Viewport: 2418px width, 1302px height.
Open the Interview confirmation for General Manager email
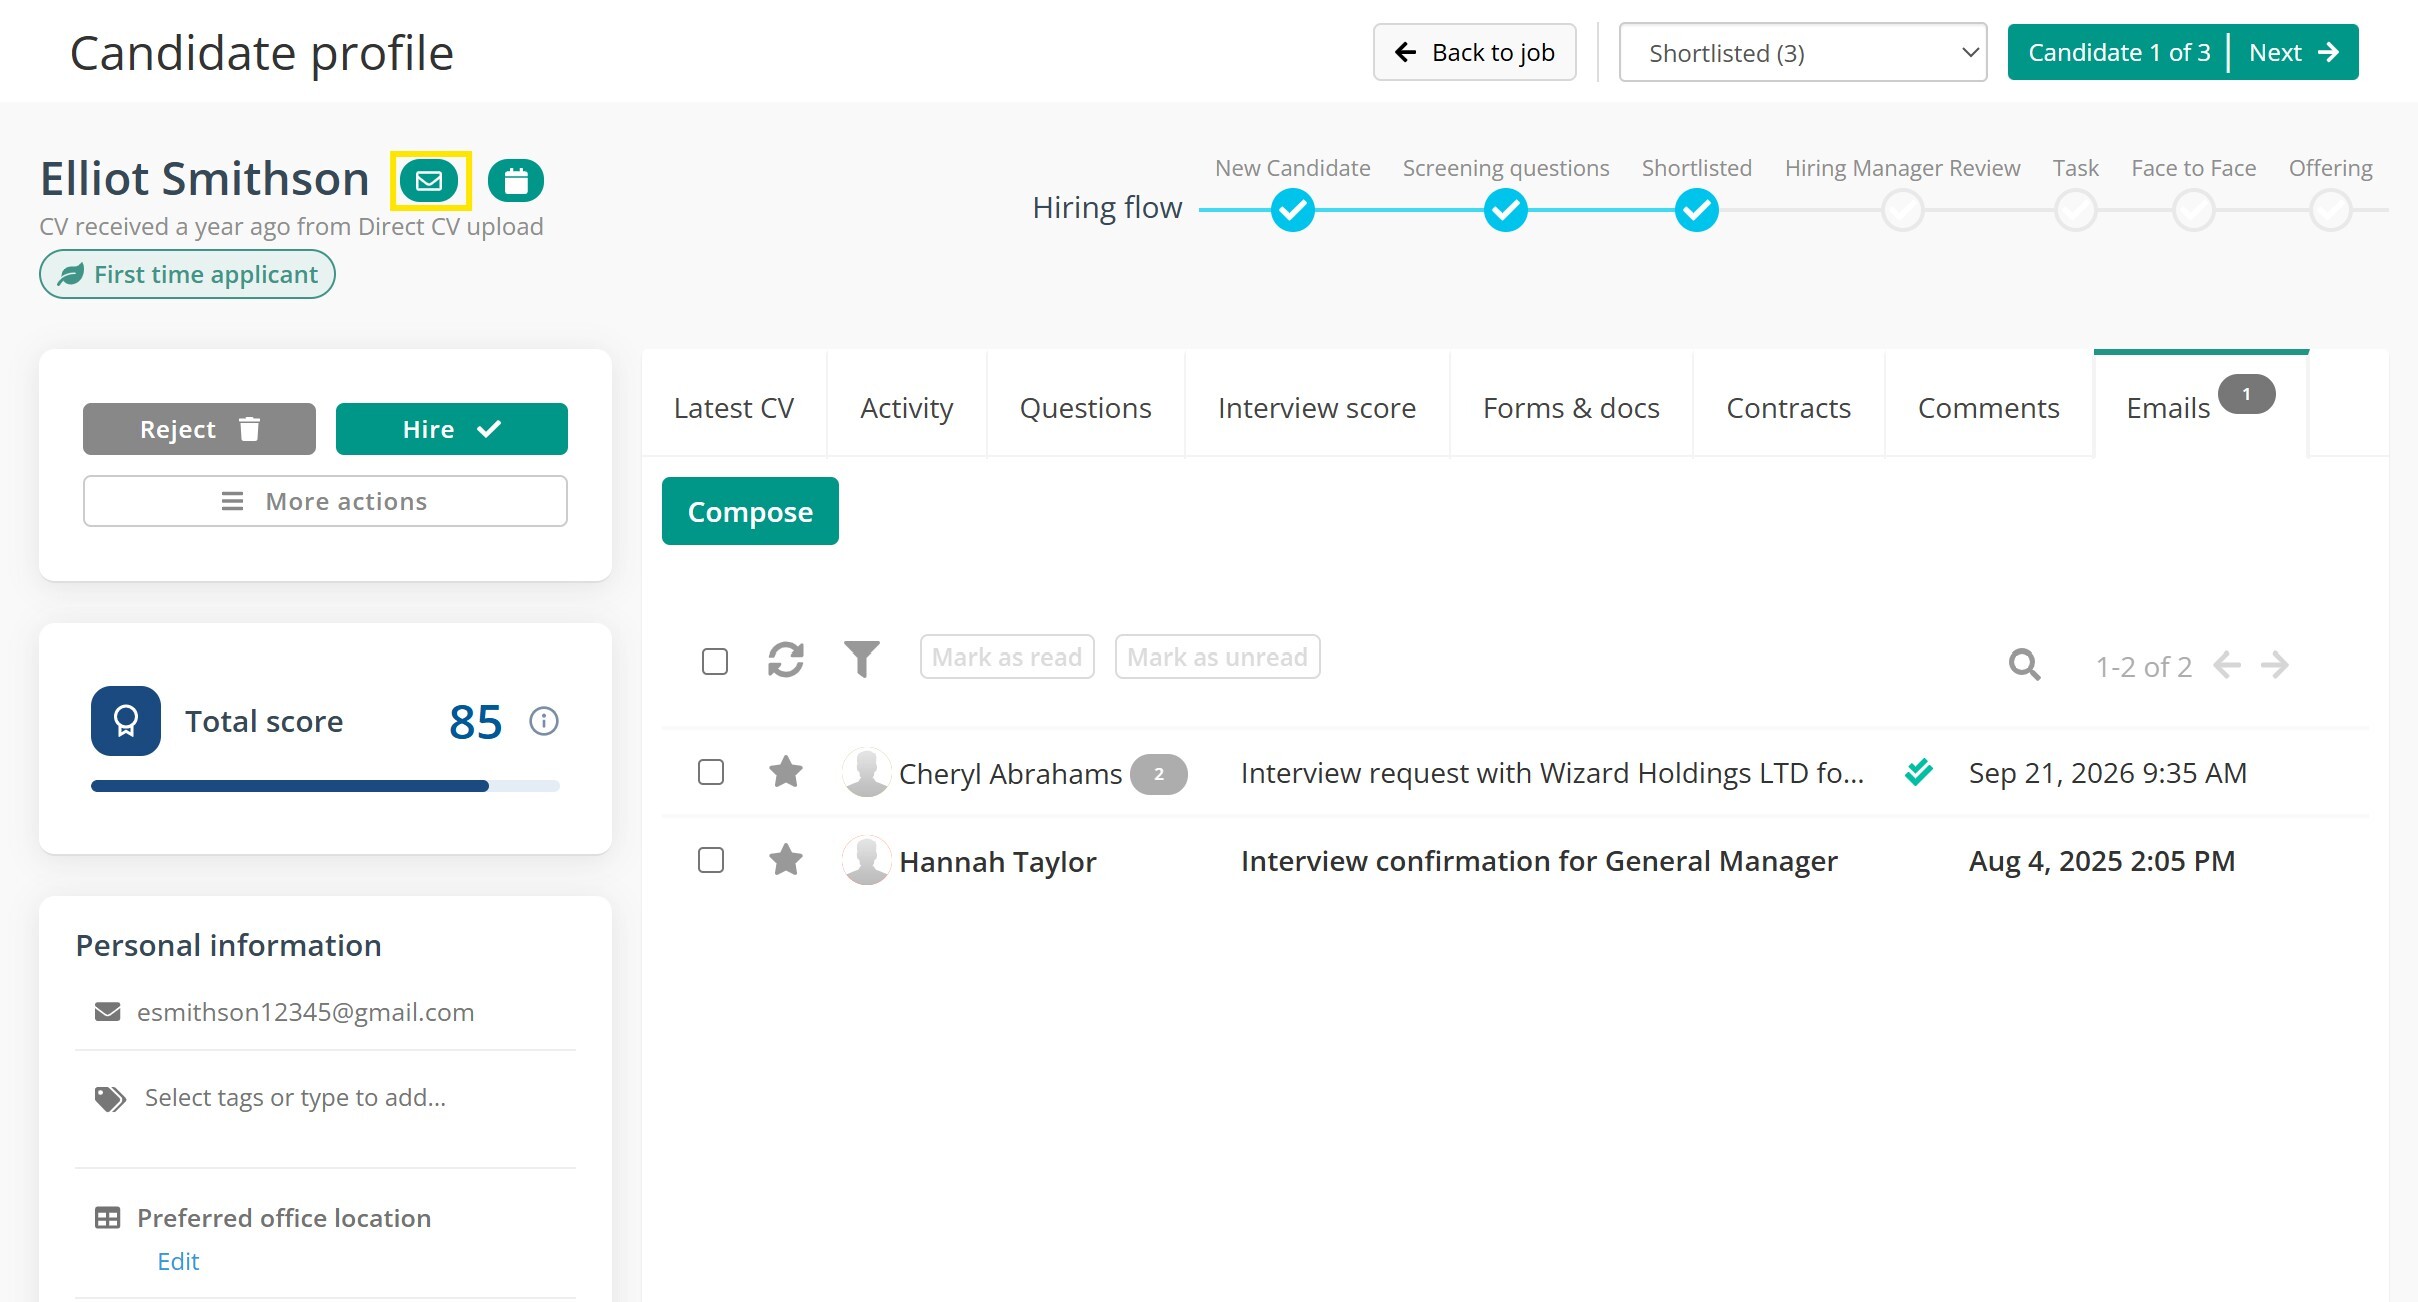coord(1539,861)
